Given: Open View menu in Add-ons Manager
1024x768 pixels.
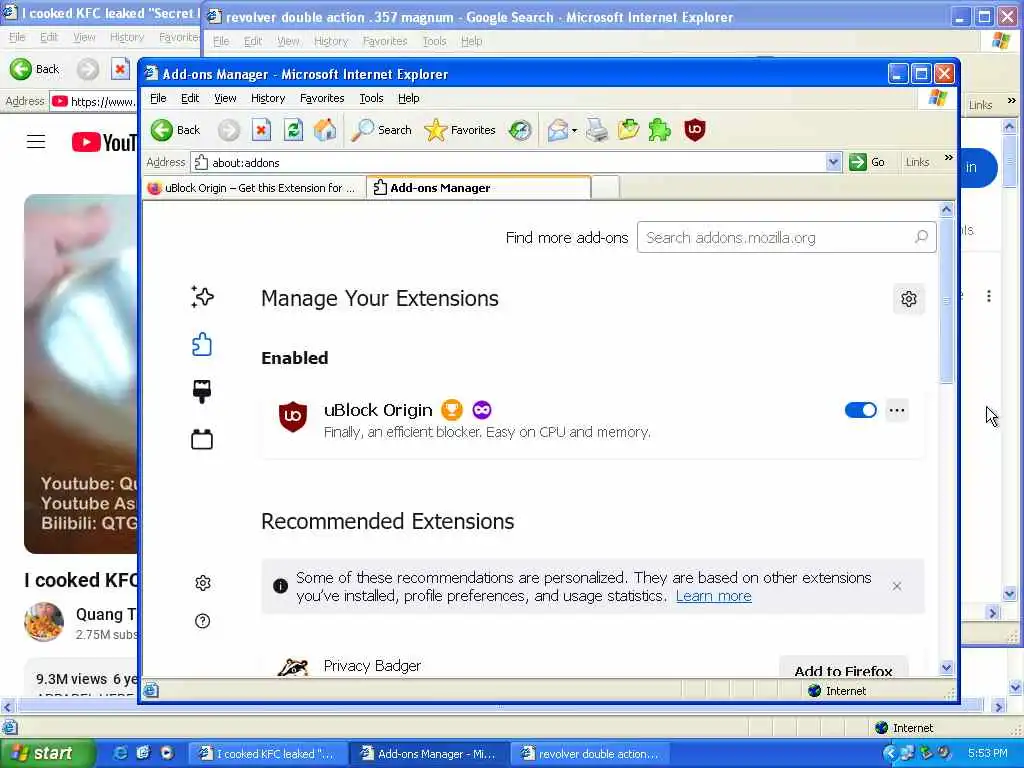Looking at the screenshot, I should [x=225, y=98].
